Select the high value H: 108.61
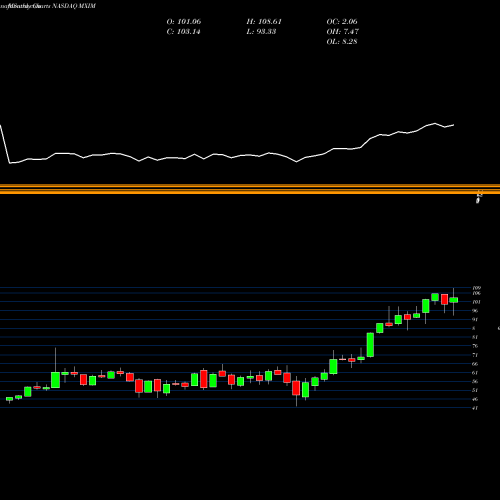 pos(264,22)
